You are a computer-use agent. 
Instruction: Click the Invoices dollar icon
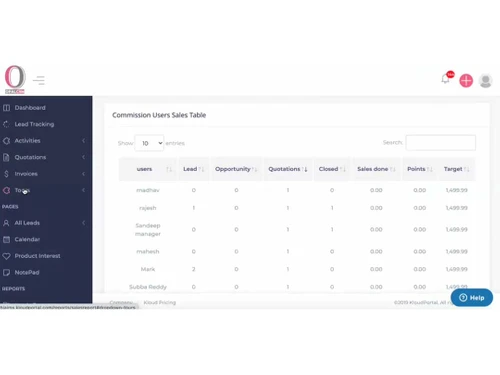click(x=6, y=174)
